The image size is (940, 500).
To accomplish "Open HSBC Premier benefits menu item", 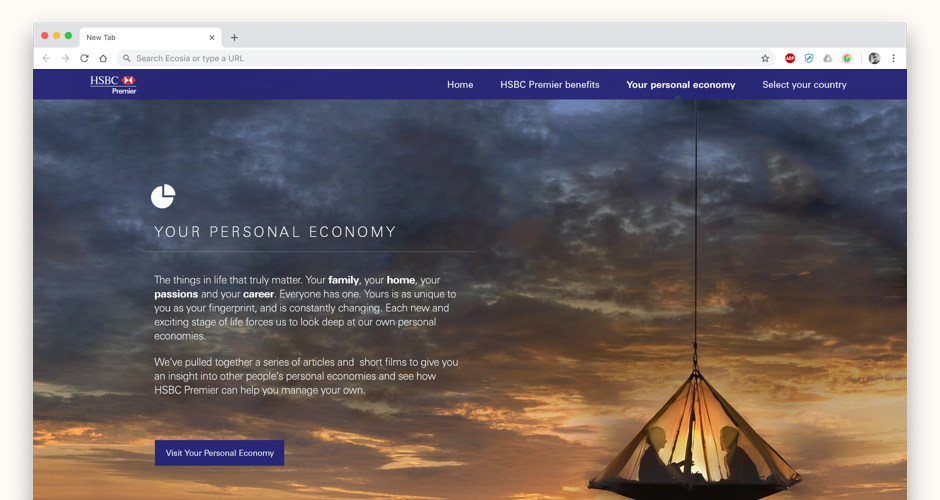I will pos(550,85).
